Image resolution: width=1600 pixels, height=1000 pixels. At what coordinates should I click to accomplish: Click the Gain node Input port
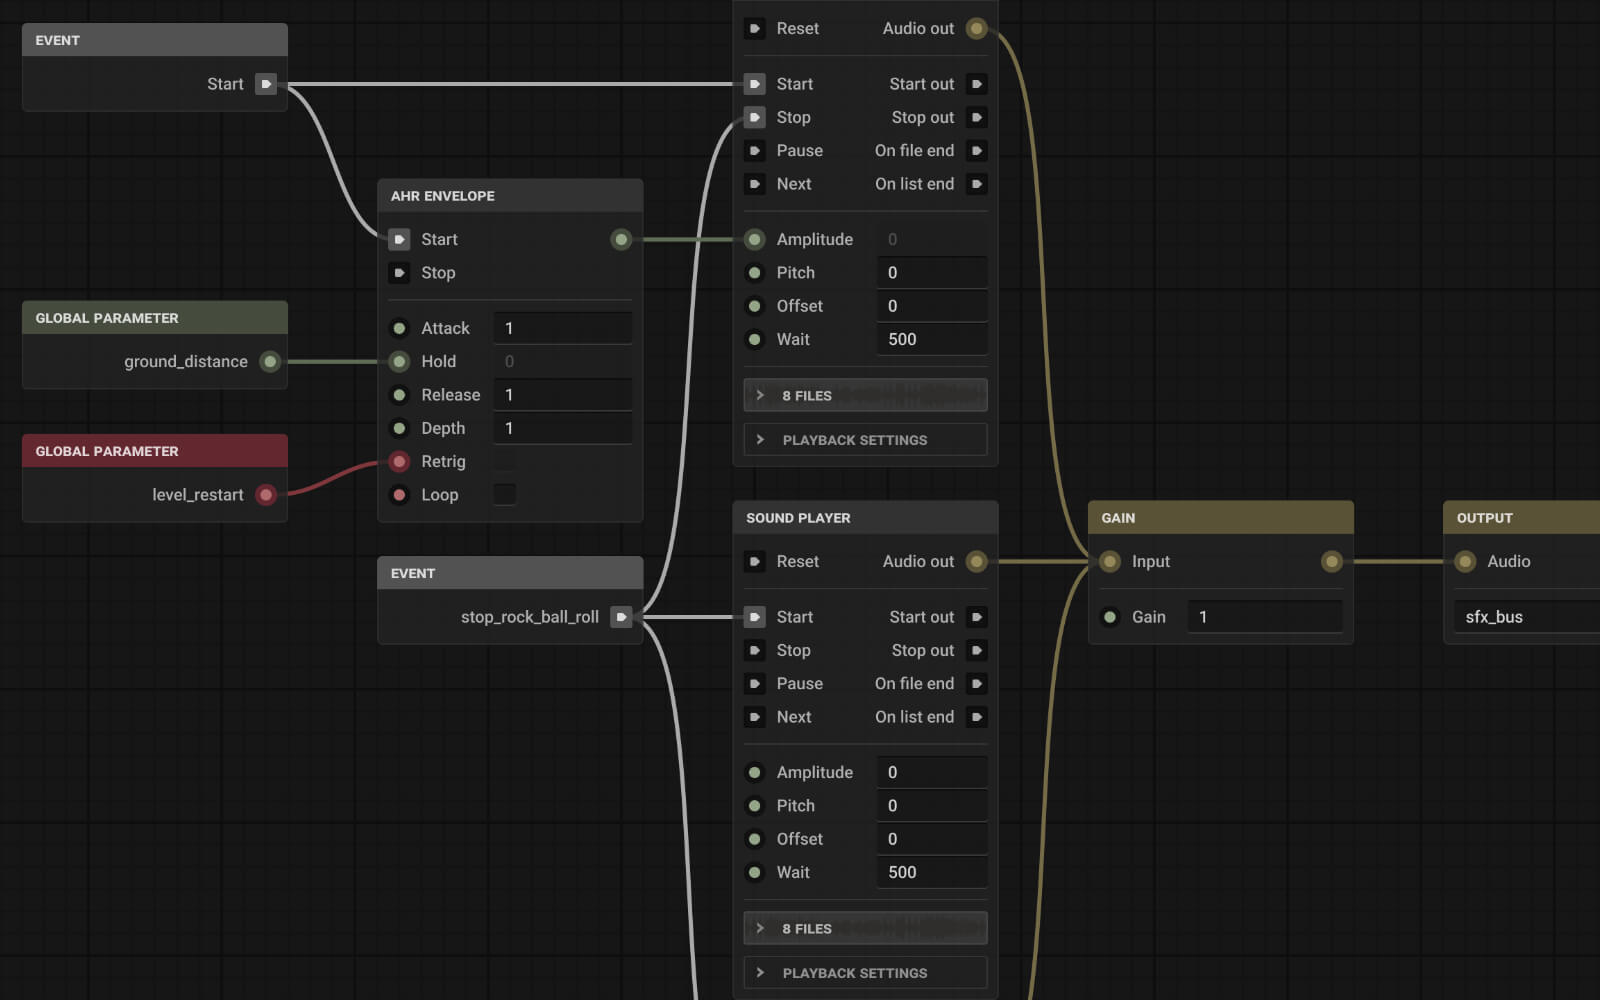(x=1110, y=561)
